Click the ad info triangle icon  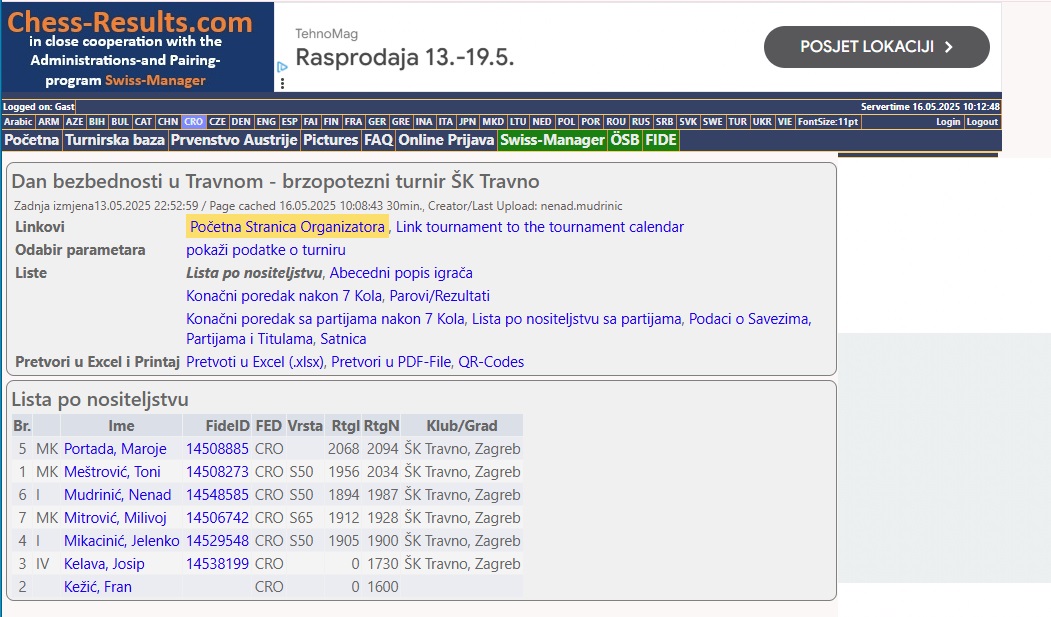(282, 67)
